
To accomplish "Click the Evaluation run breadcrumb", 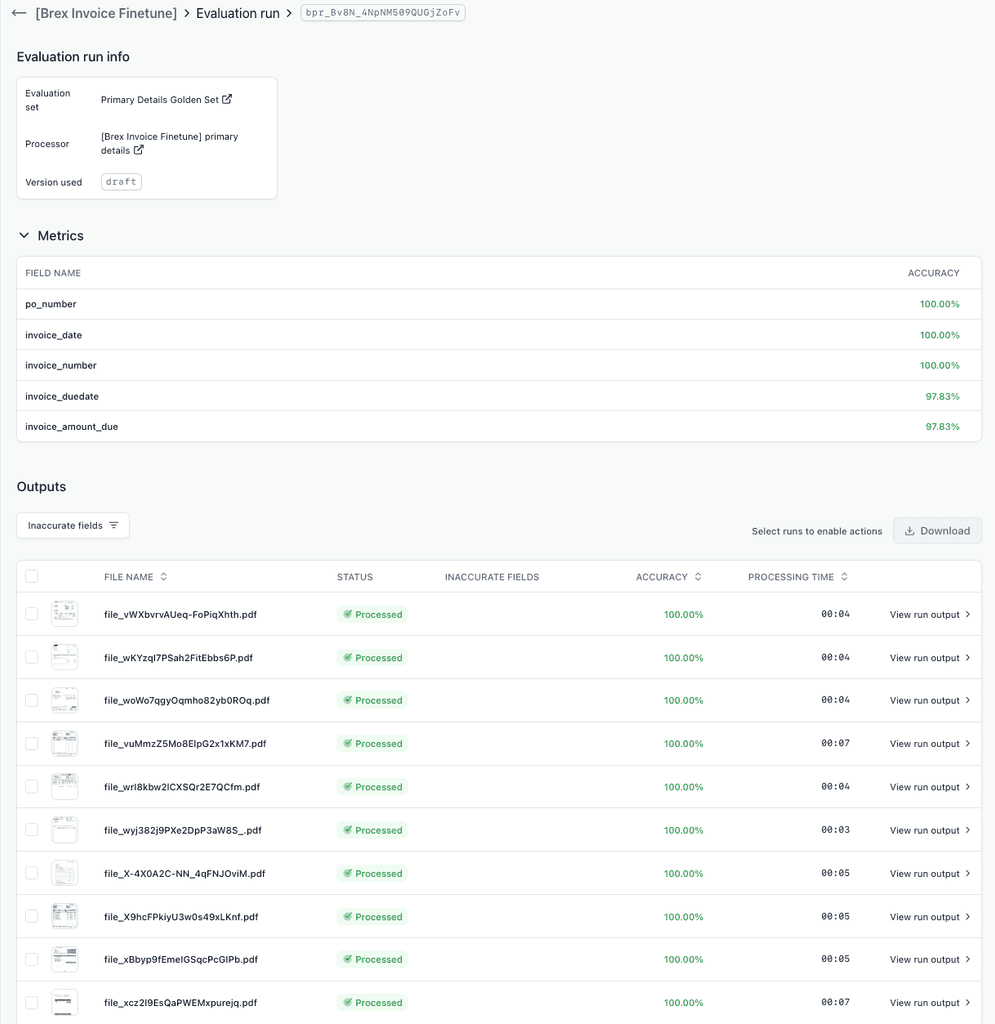I will (x=237, y=13).
